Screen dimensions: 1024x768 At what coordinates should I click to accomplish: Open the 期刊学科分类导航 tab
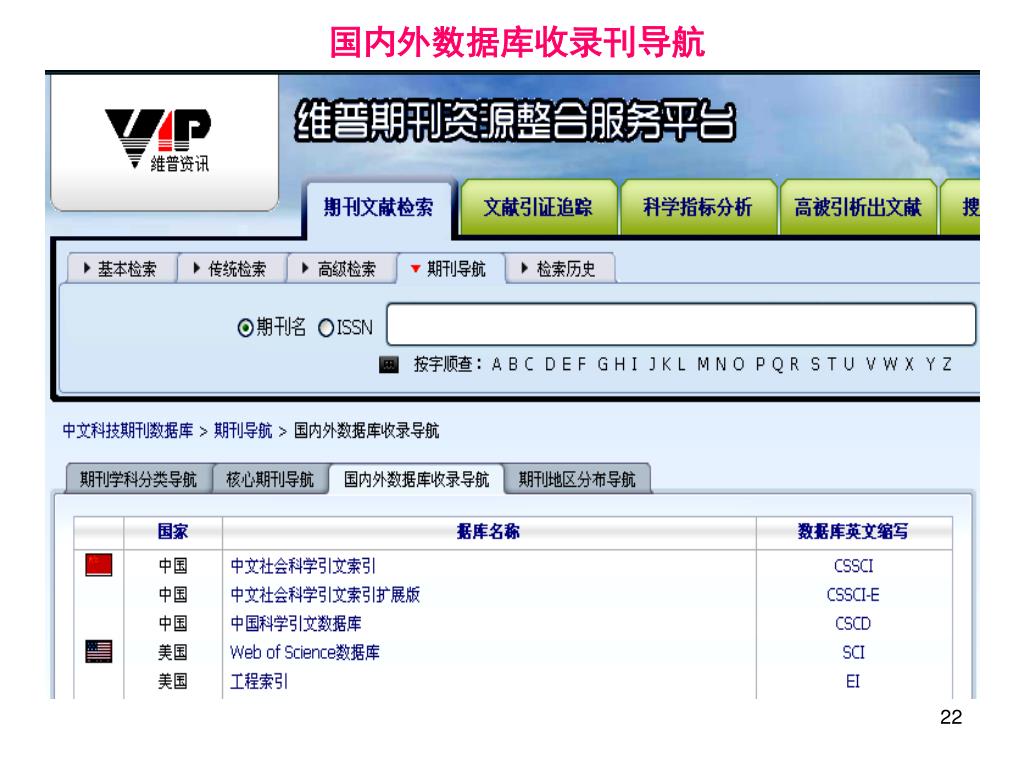[x=138, y=479]
